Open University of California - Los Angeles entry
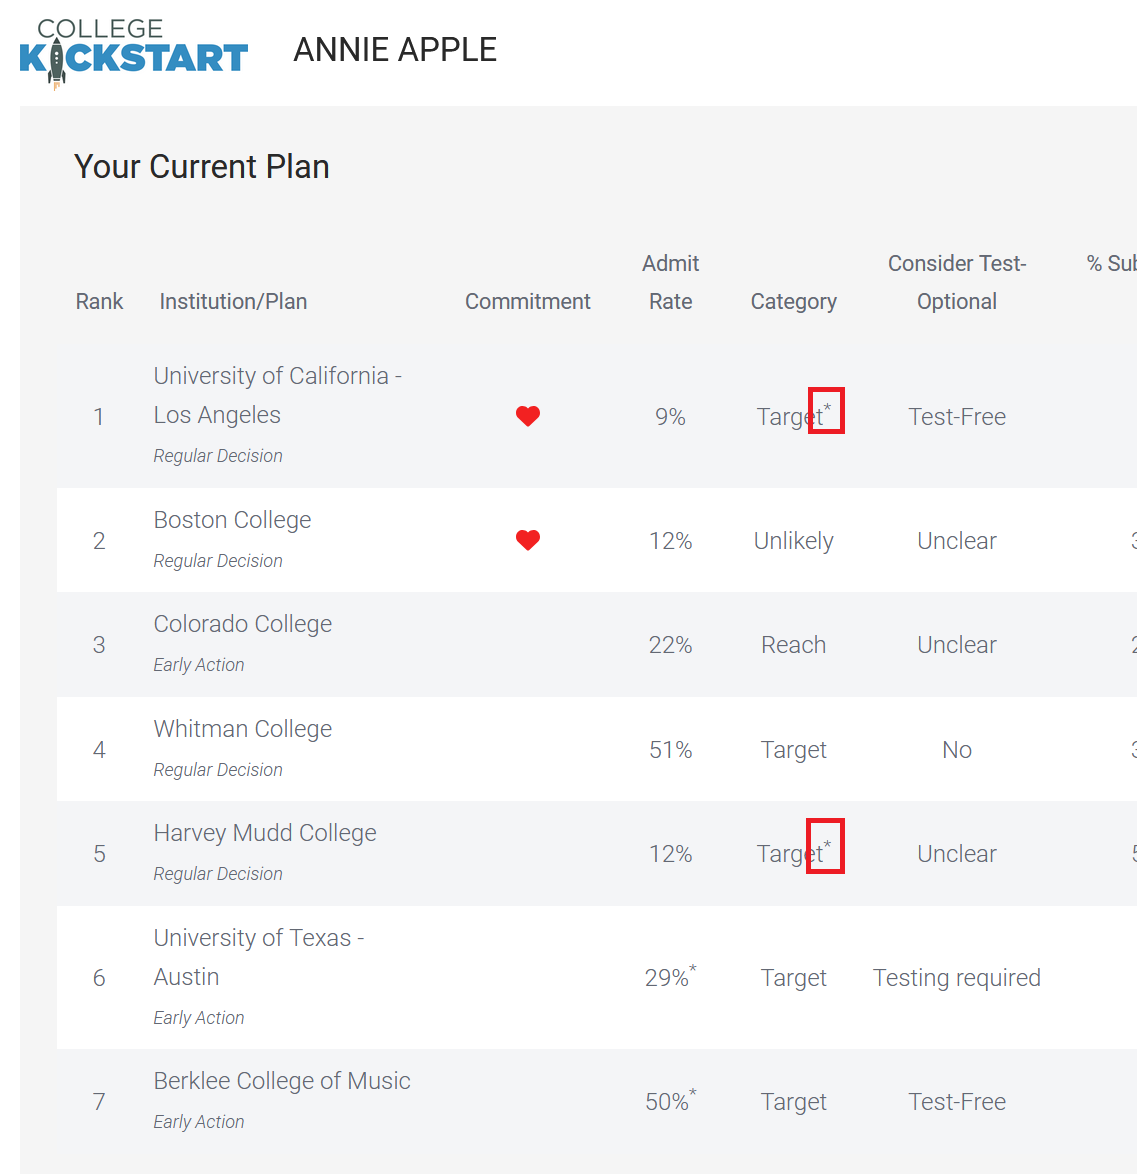This screenshot has height=1174, width=1137. 278,395
